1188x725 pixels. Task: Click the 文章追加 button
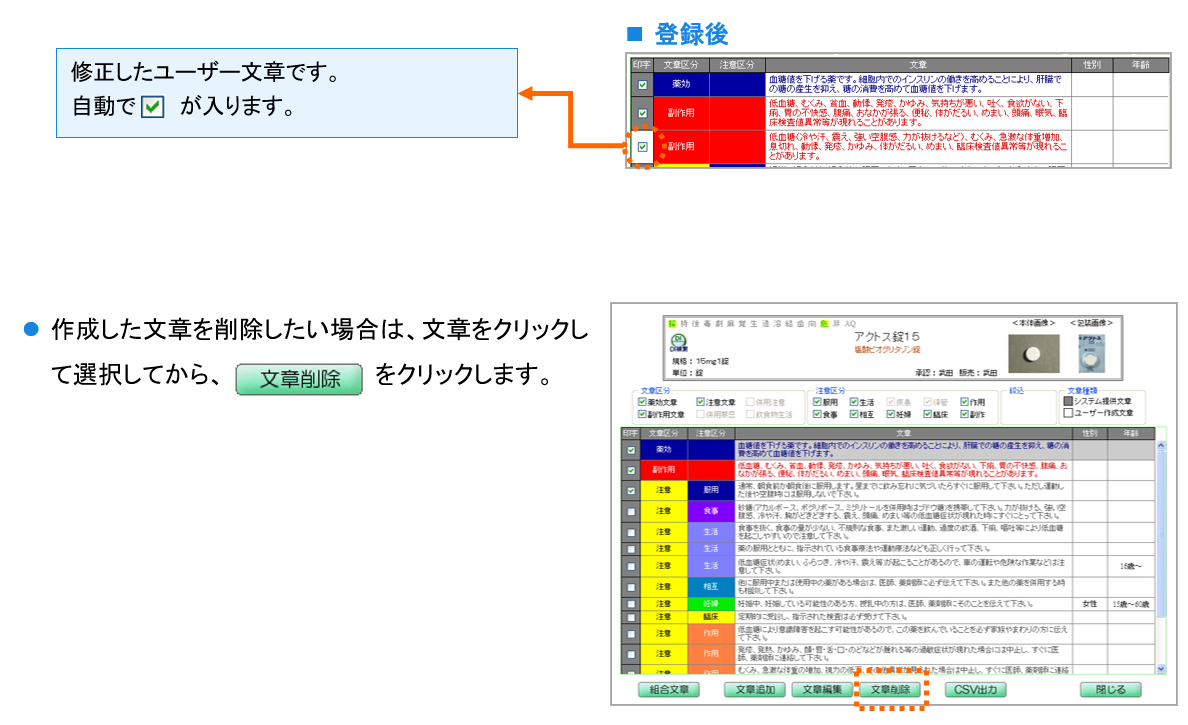click(755, 690)
